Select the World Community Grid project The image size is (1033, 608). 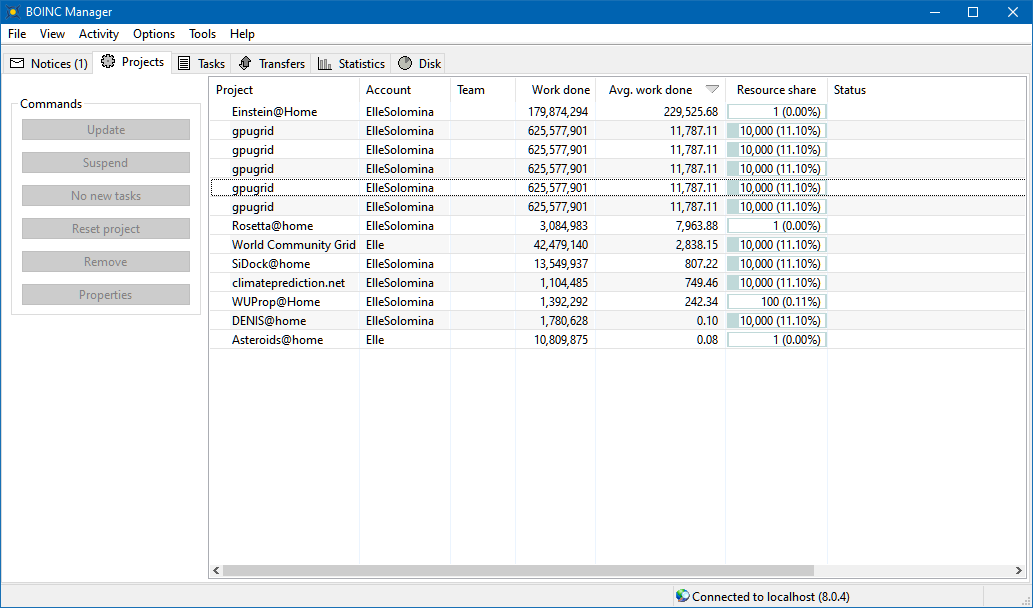[x=618, y=245]
